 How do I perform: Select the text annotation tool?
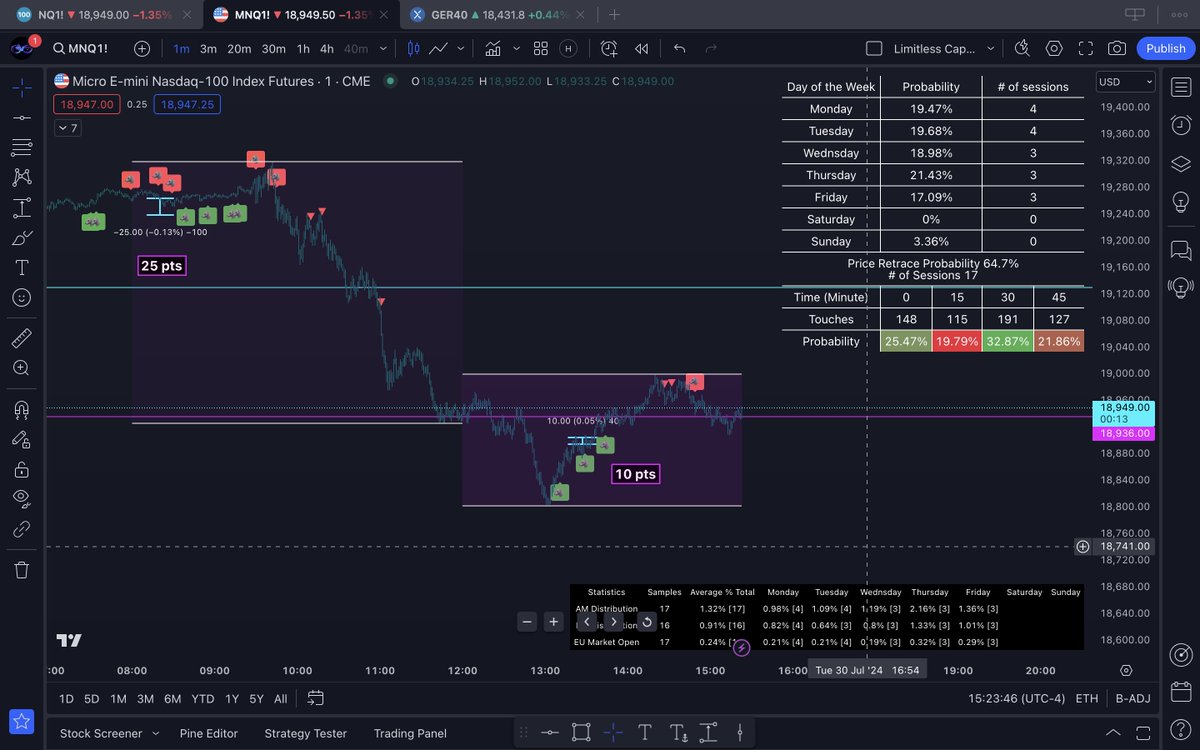click(x=21, y=268)
